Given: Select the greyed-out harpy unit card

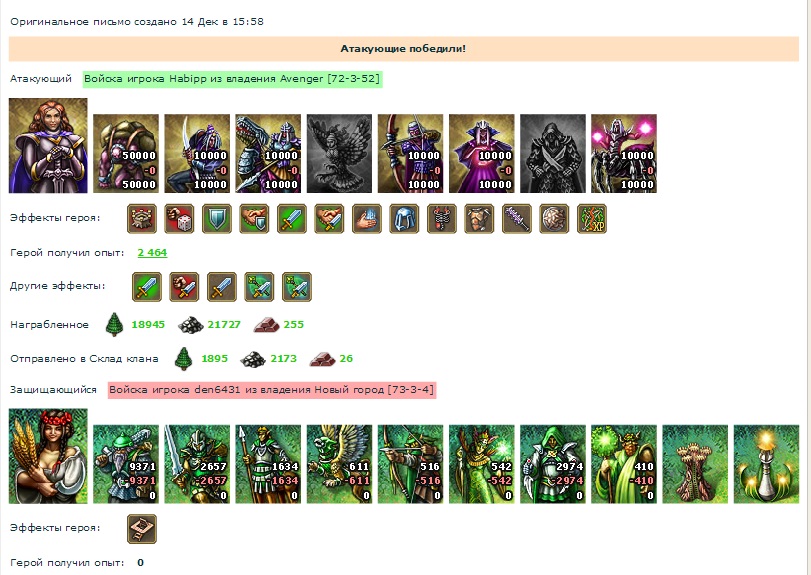Looking at the screenshot, I should pos(339,154).
